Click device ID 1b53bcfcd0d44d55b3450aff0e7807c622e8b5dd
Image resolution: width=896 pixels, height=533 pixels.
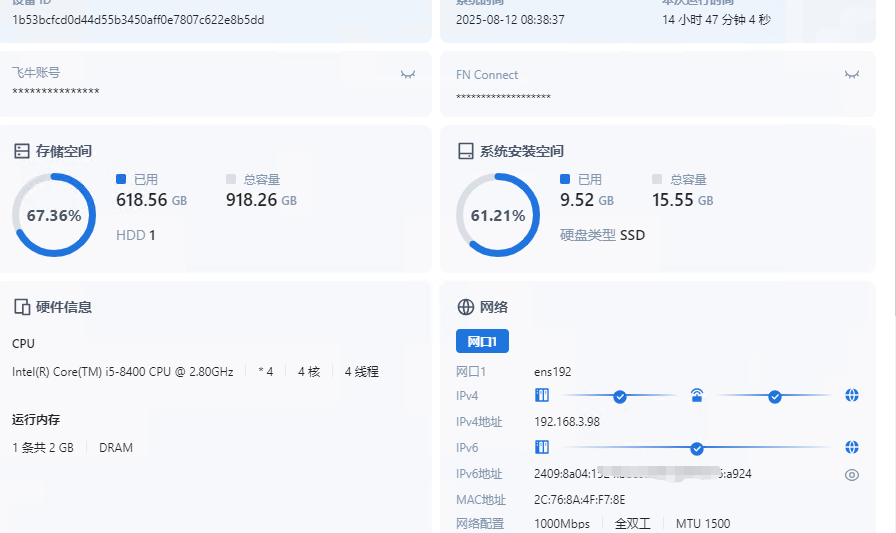pos(138,19)
